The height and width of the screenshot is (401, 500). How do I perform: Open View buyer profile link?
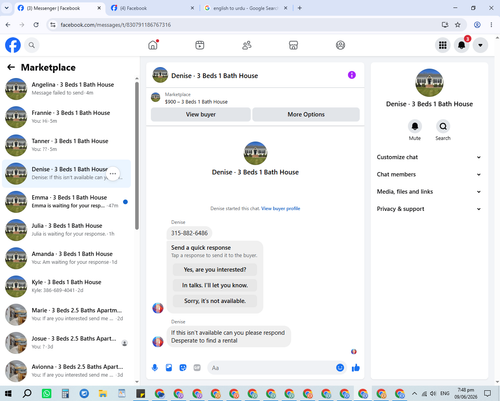point(281,208)
